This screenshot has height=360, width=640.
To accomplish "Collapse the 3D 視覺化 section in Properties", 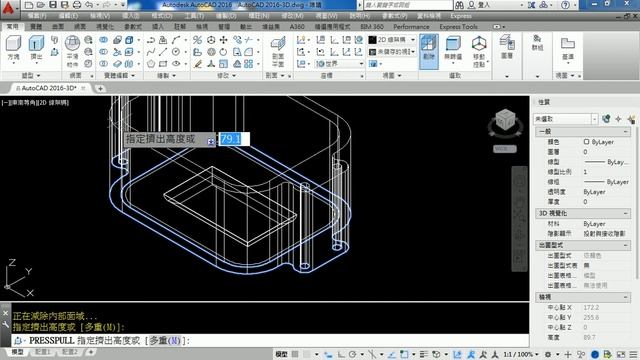I will 625,213.
